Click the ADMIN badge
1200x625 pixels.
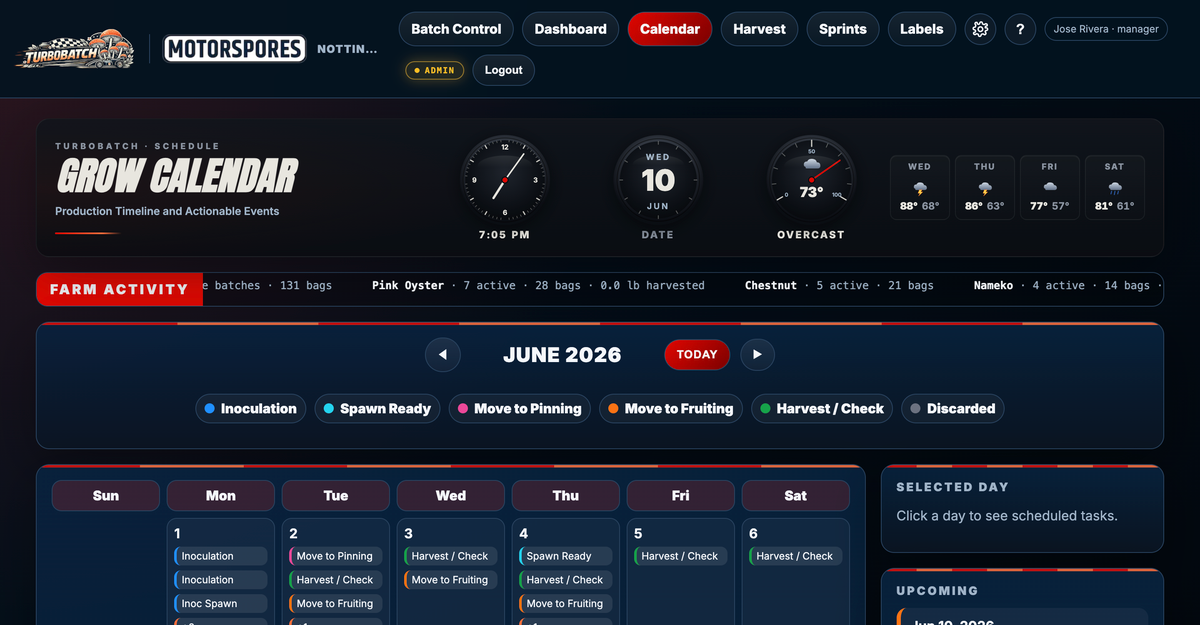pyautogui.click(x=434, y=70)
